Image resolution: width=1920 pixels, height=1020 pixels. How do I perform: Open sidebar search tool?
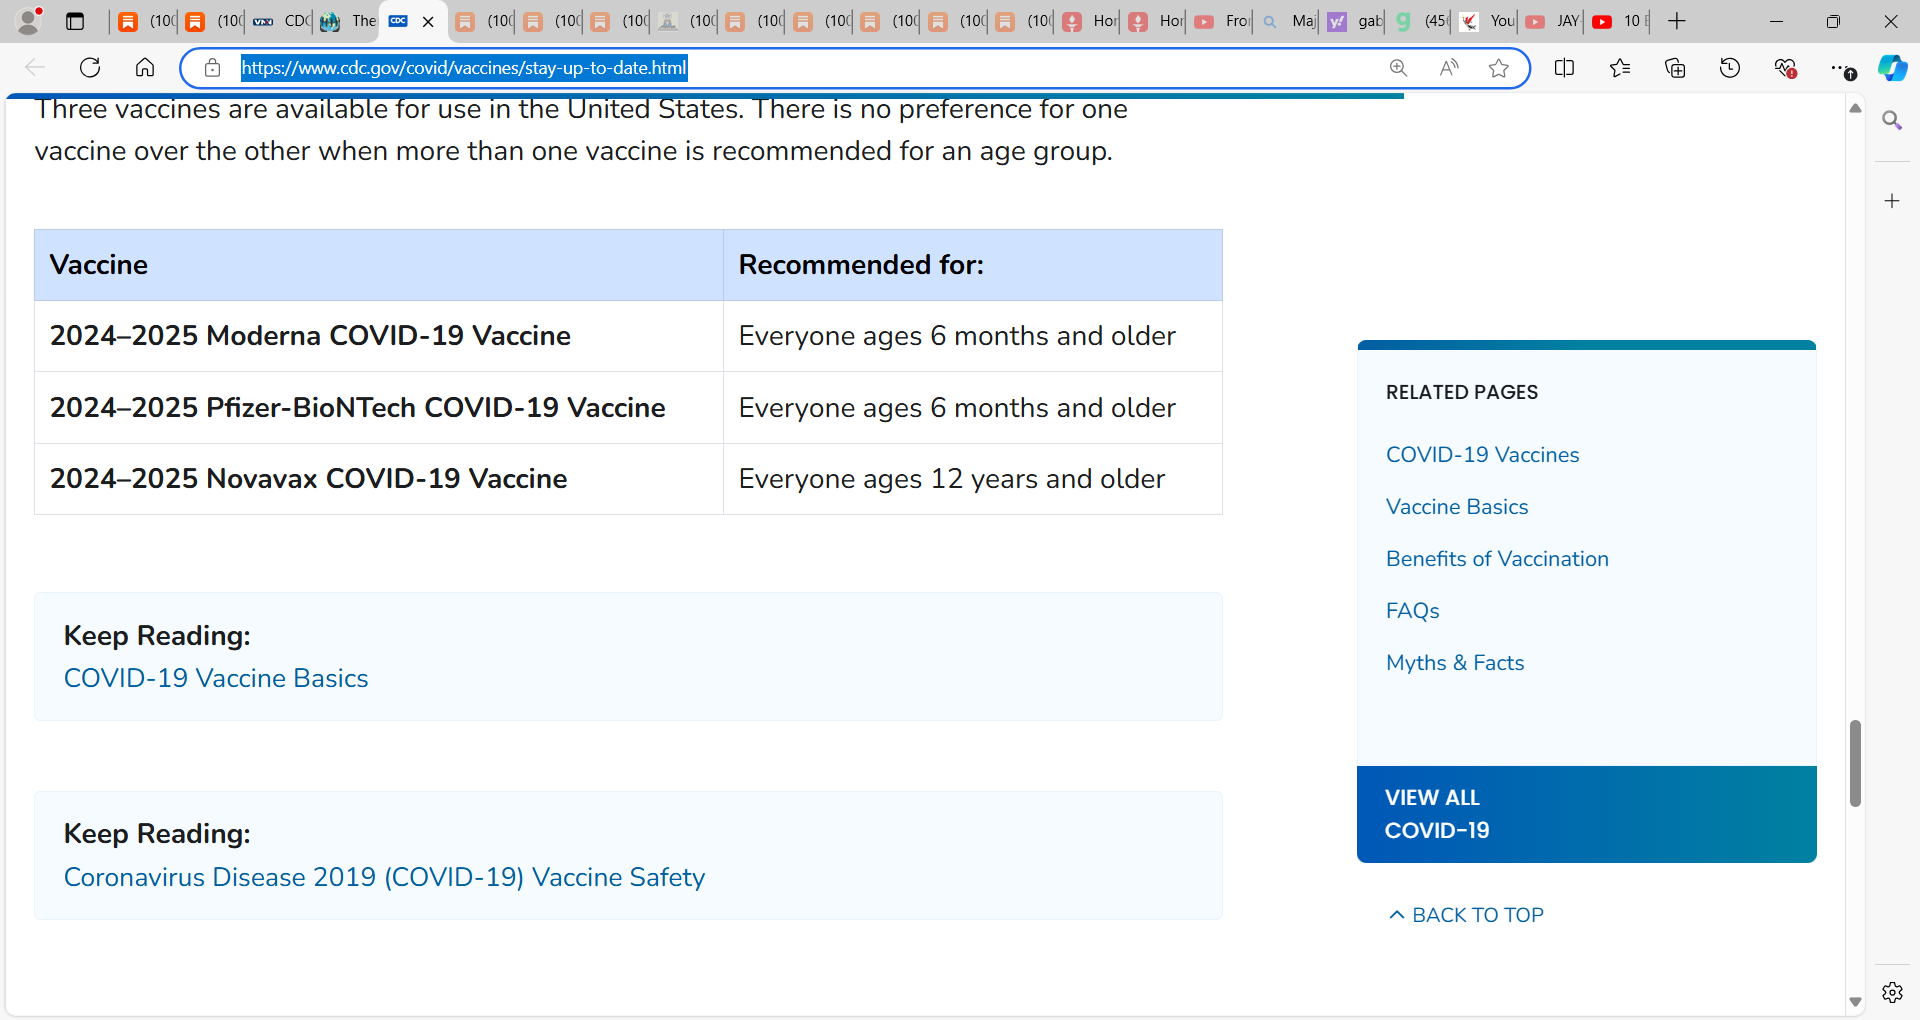pyautogui.click(x=1892, y=121)
